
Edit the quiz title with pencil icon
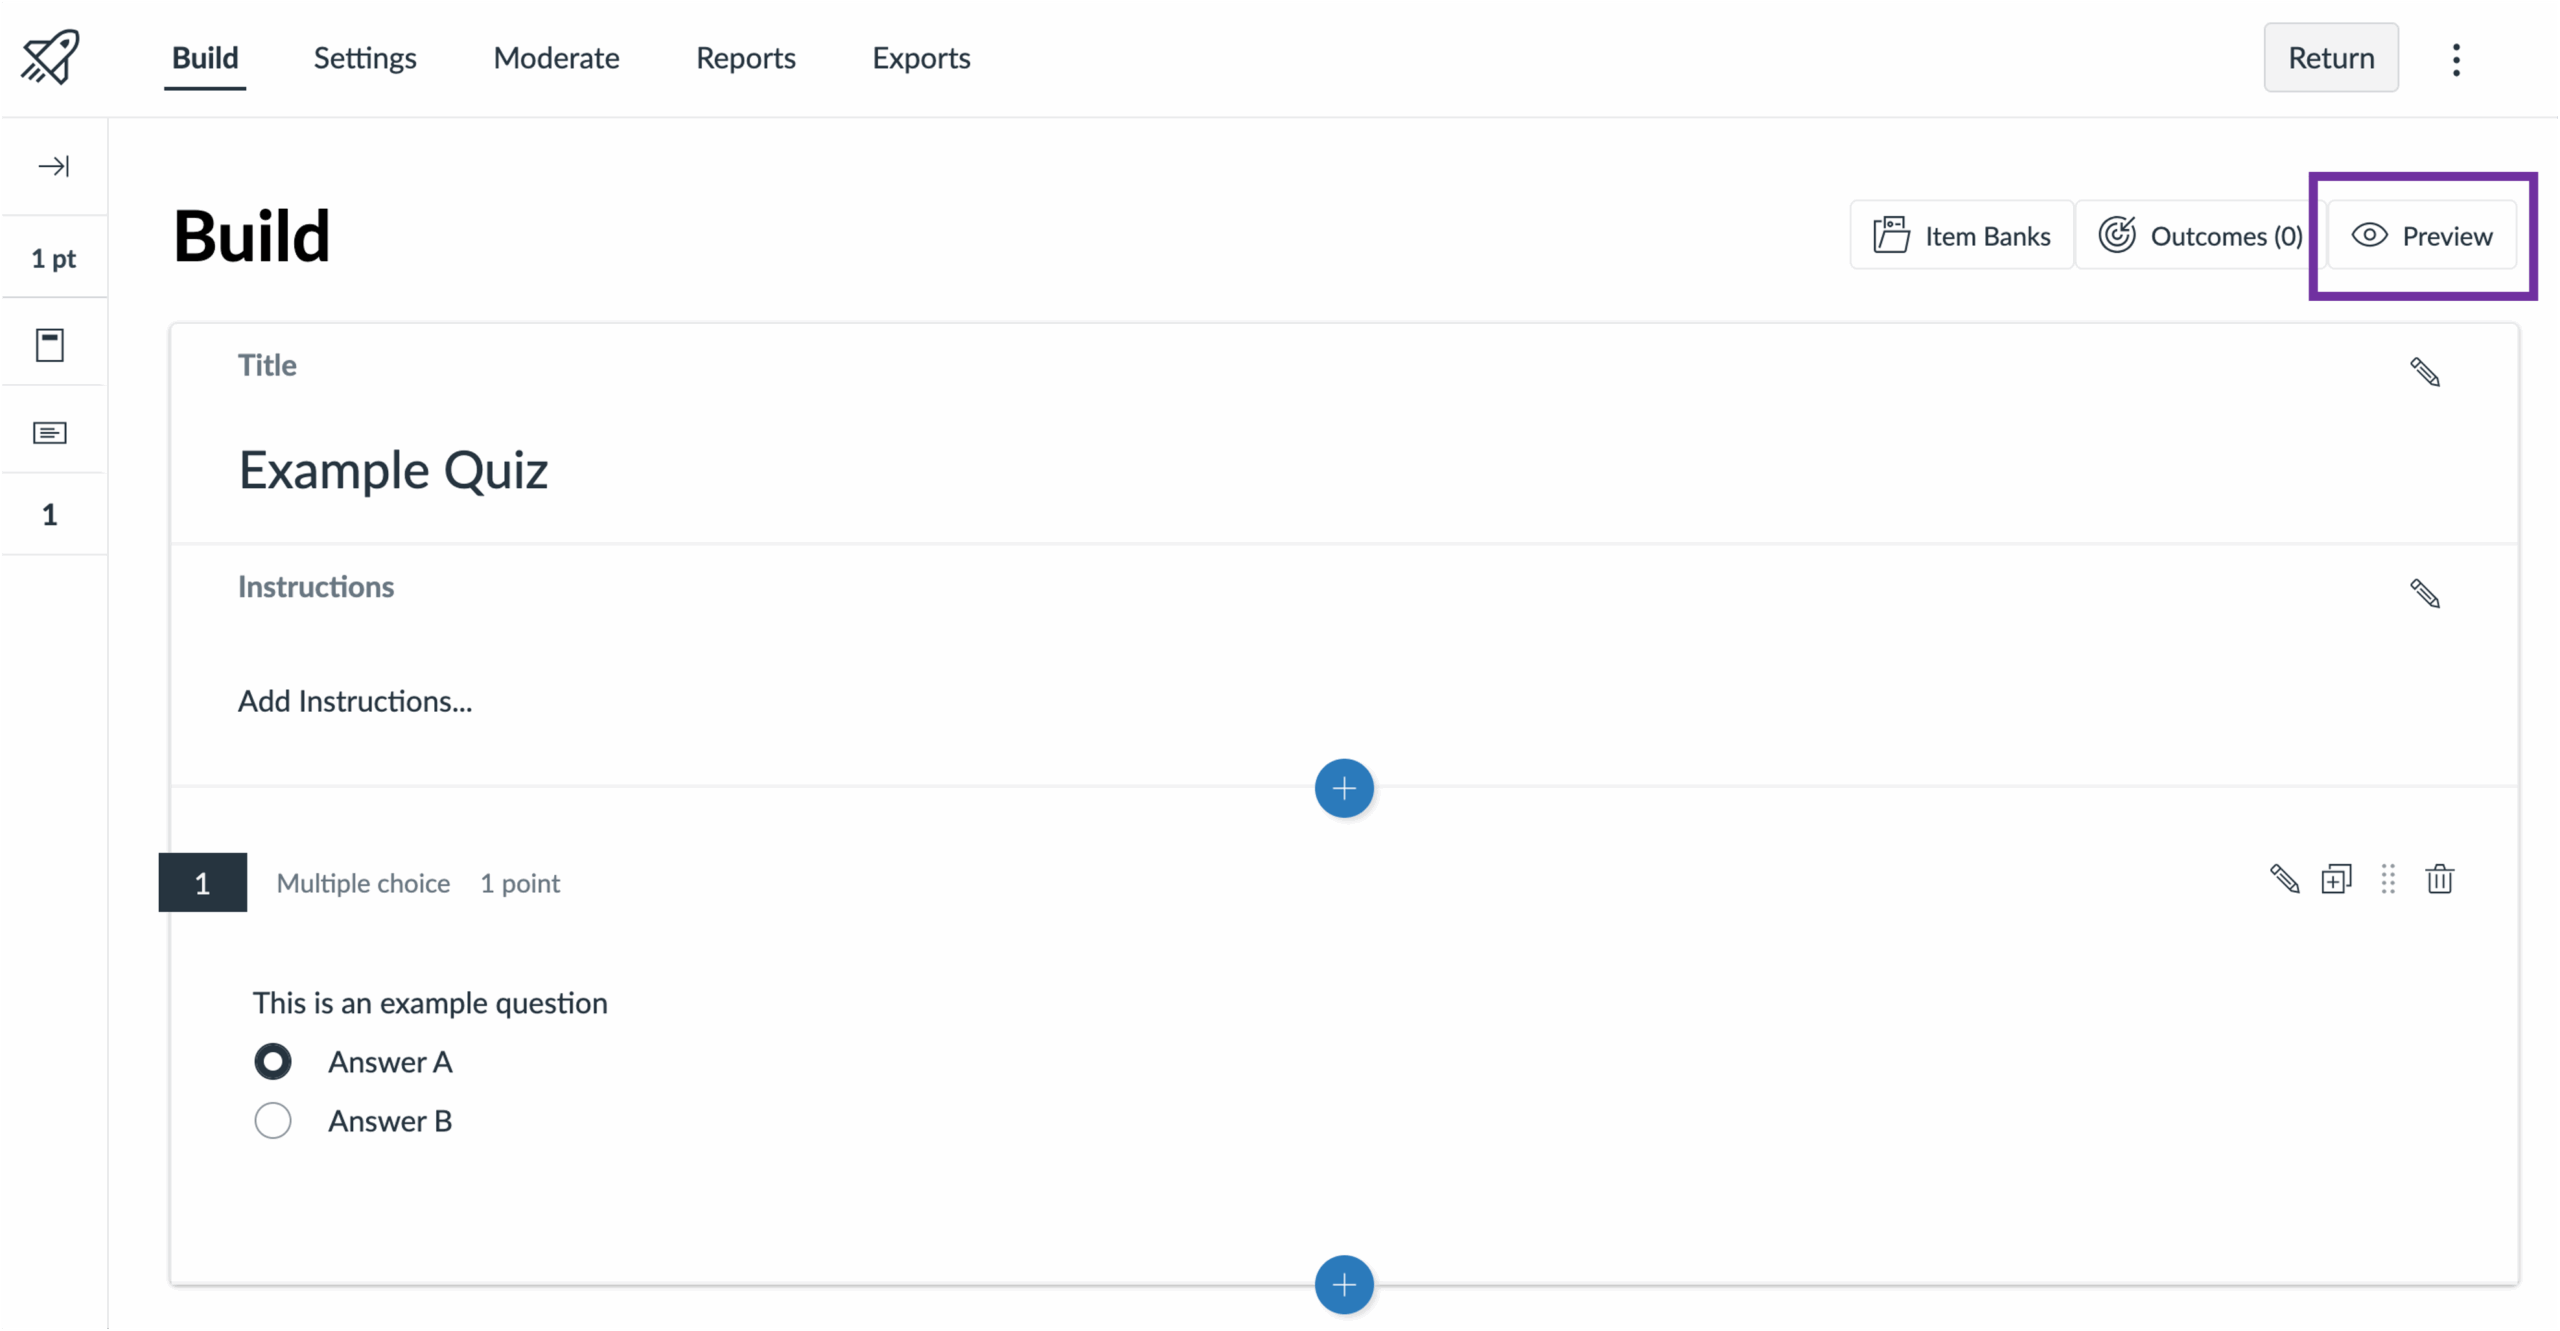pyautogui.click(x=2425, y=372)
